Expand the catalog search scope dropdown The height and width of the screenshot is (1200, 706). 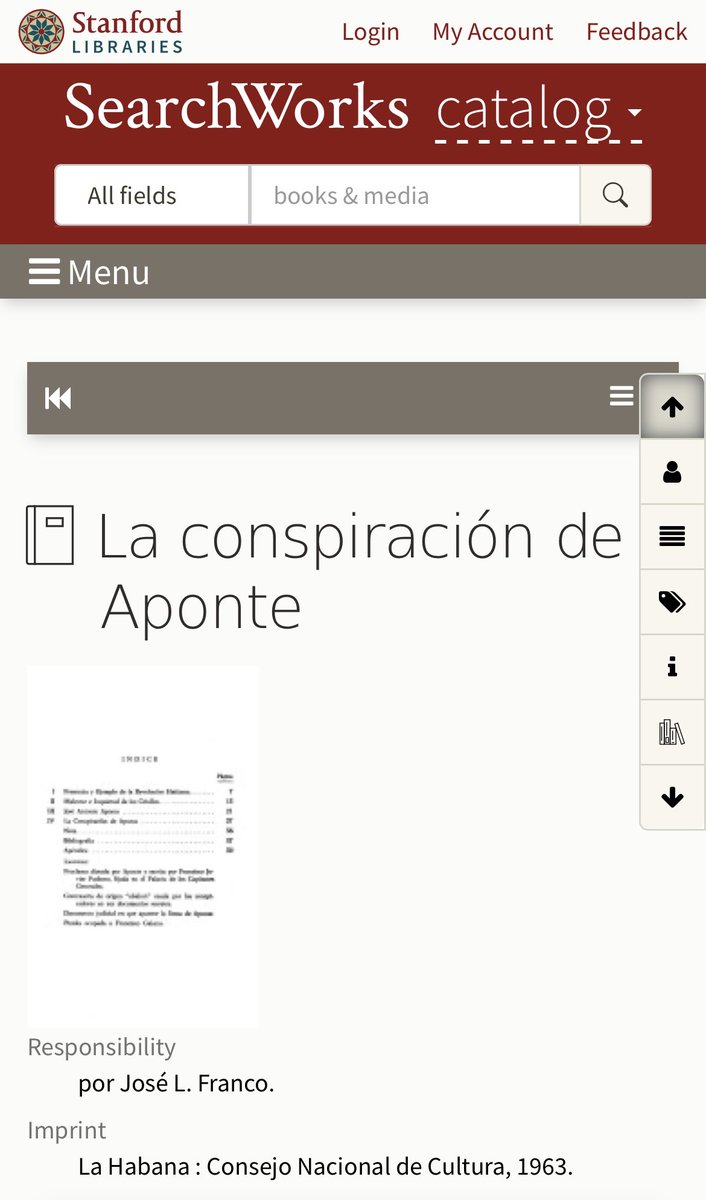pos(539,110)
